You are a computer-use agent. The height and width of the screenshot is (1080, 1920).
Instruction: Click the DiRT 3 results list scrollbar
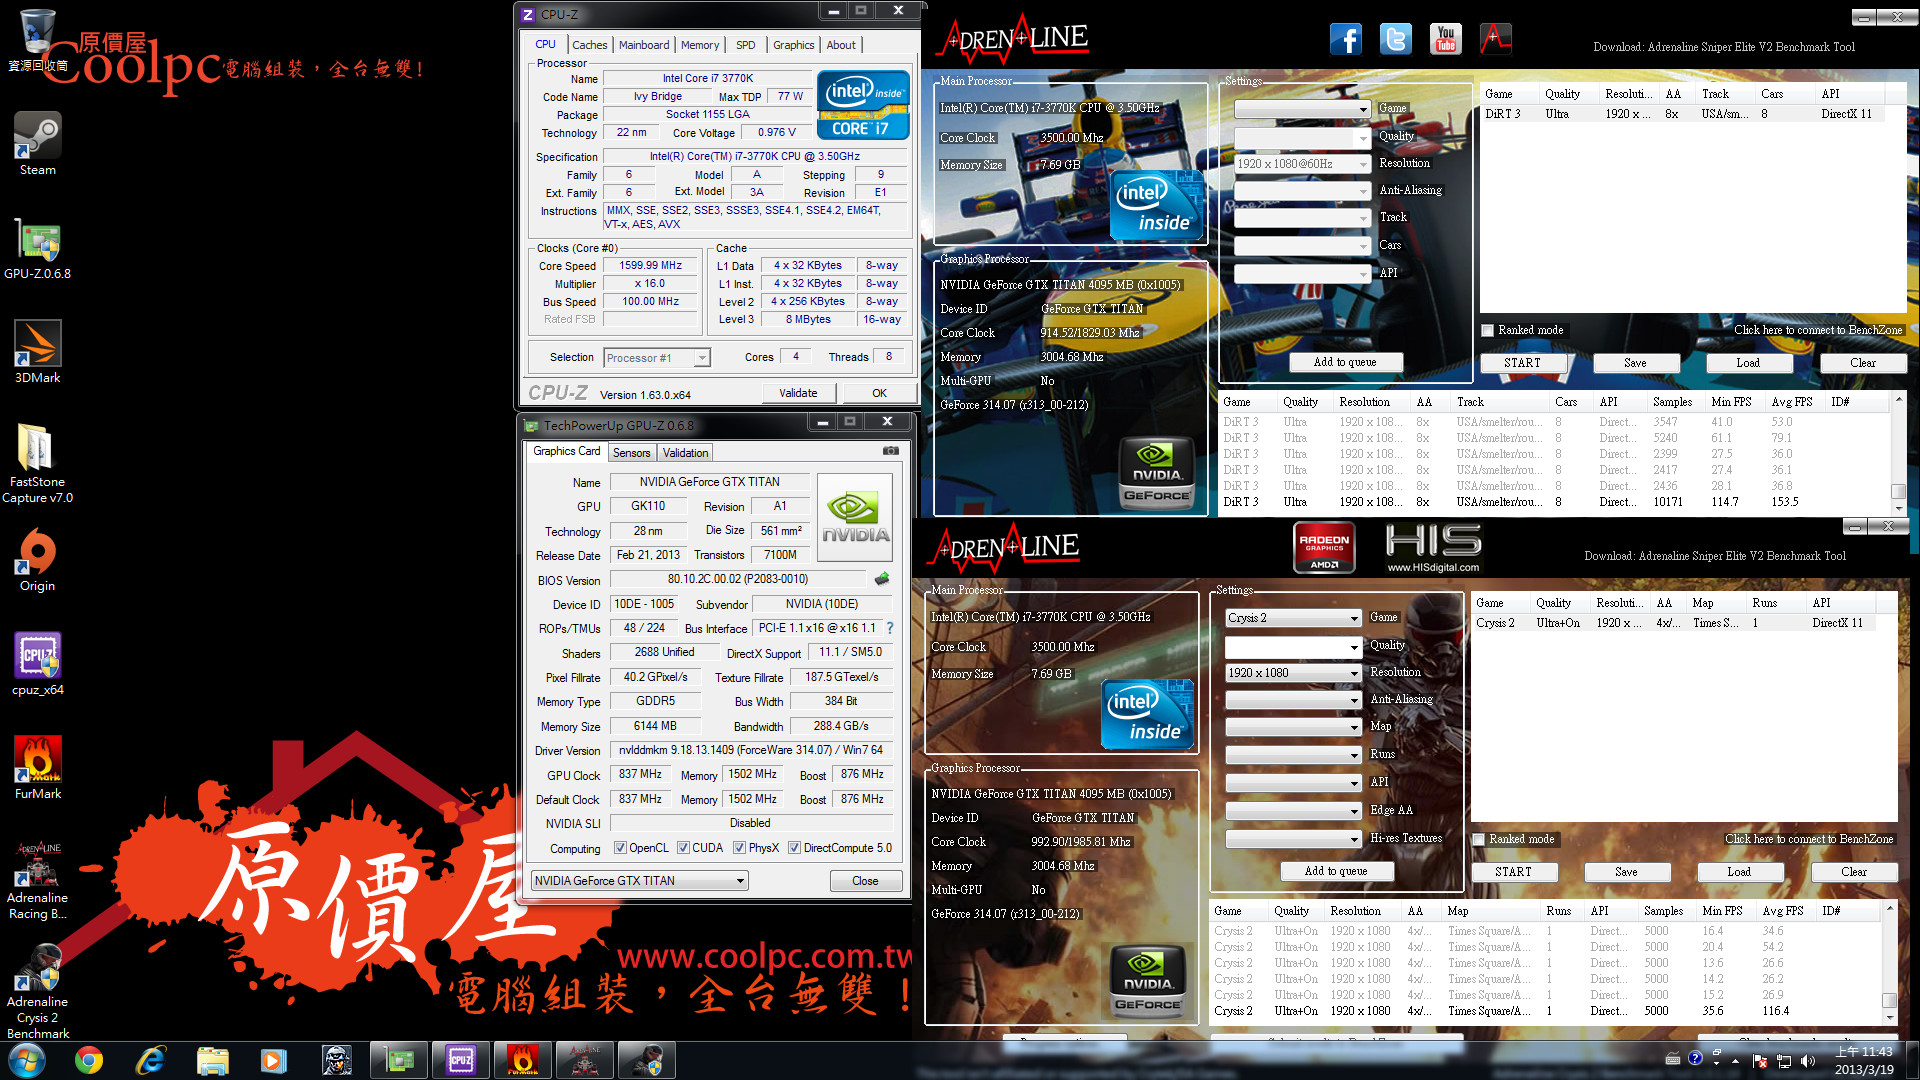[1898, 450]
